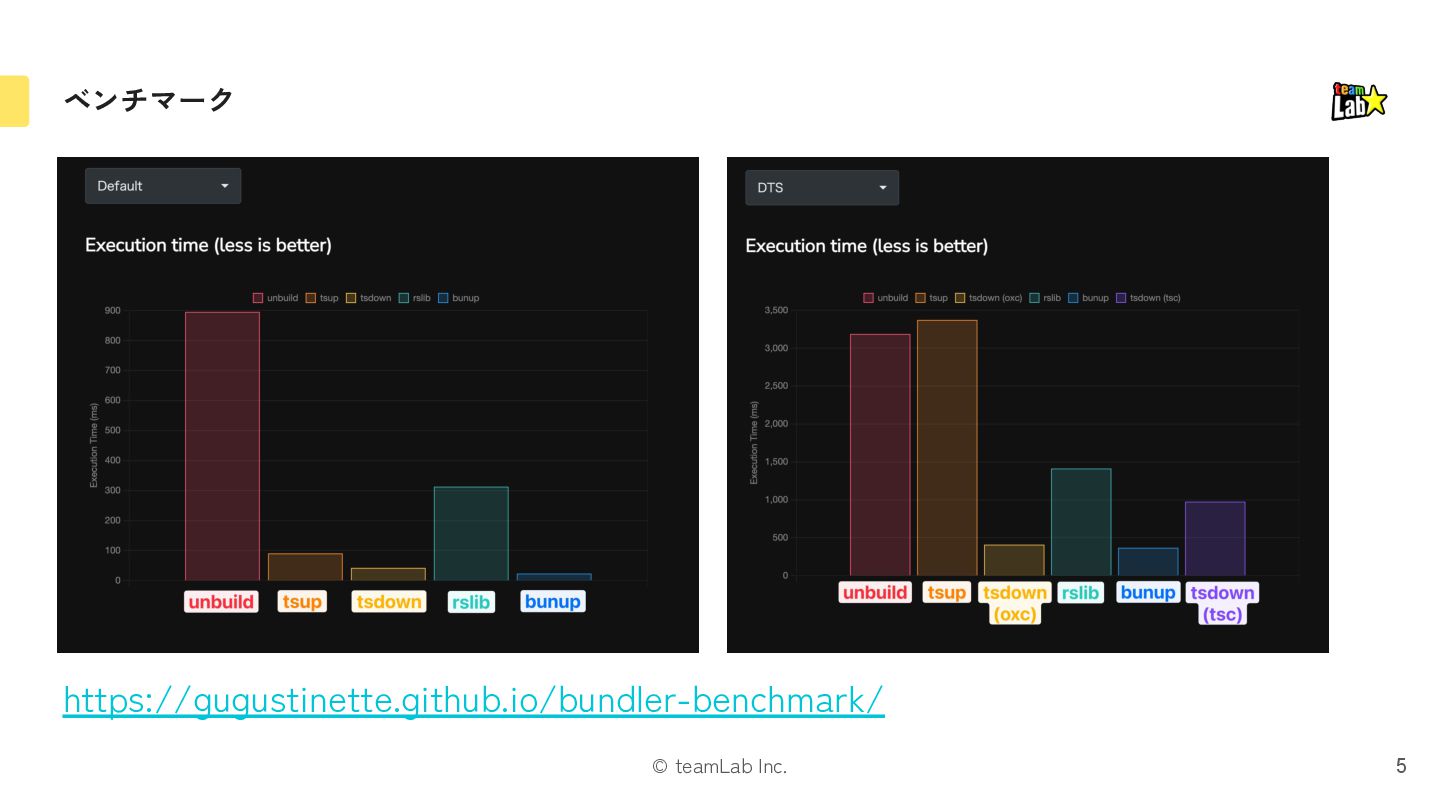This screenshot has height=810, width=1440.
Task: Click the © teamLab Inc. footer text
Action: point(720,767)
